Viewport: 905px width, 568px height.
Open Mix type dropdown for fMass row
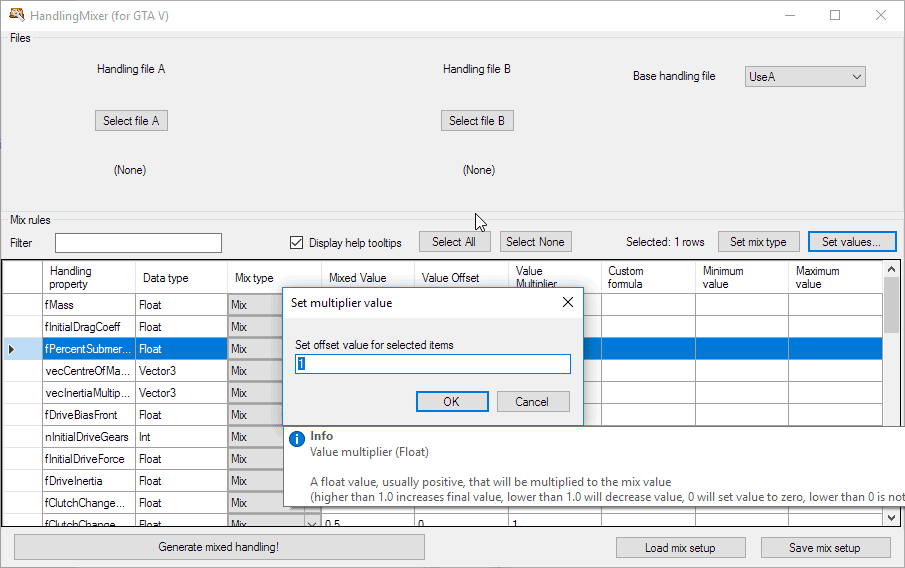(x=256, y=305)
